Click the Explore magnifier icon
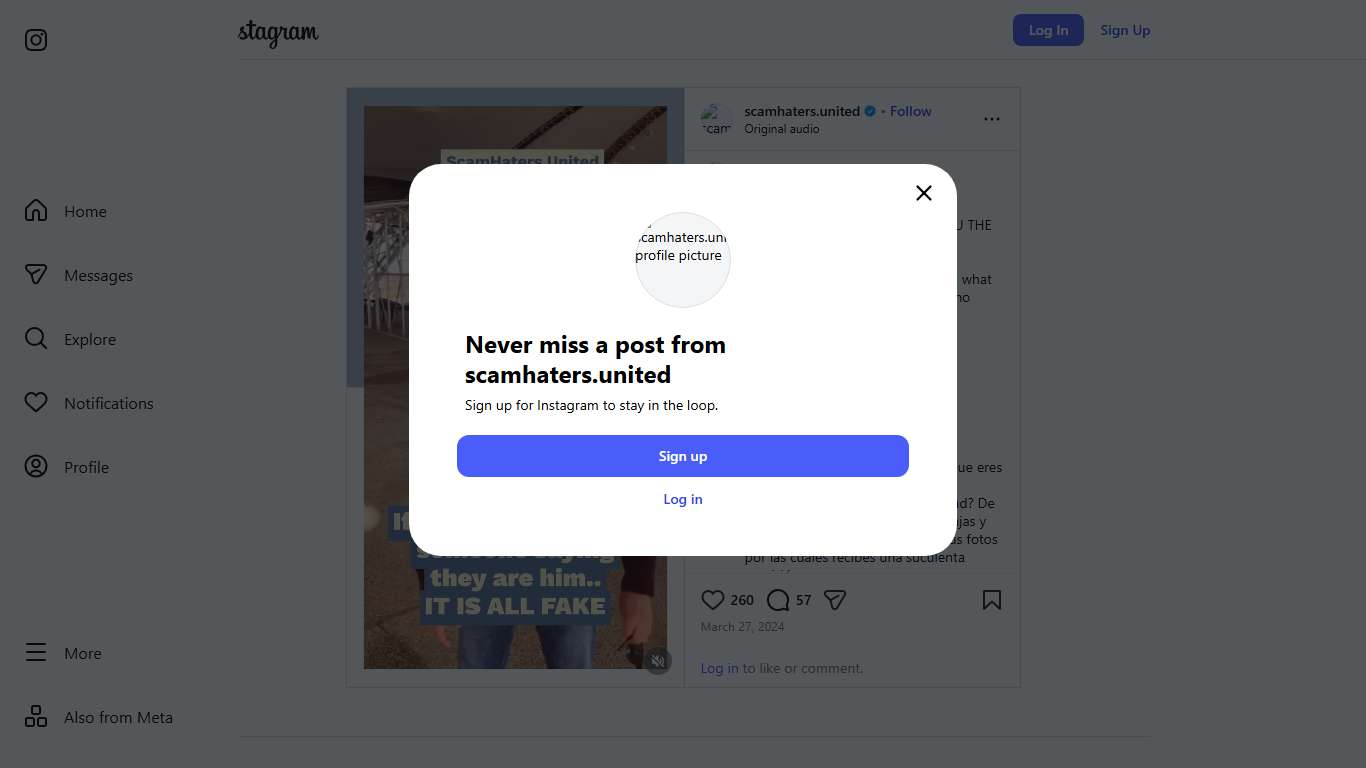The width and height of the screenshot is (1366, 768). coord(36,339)
